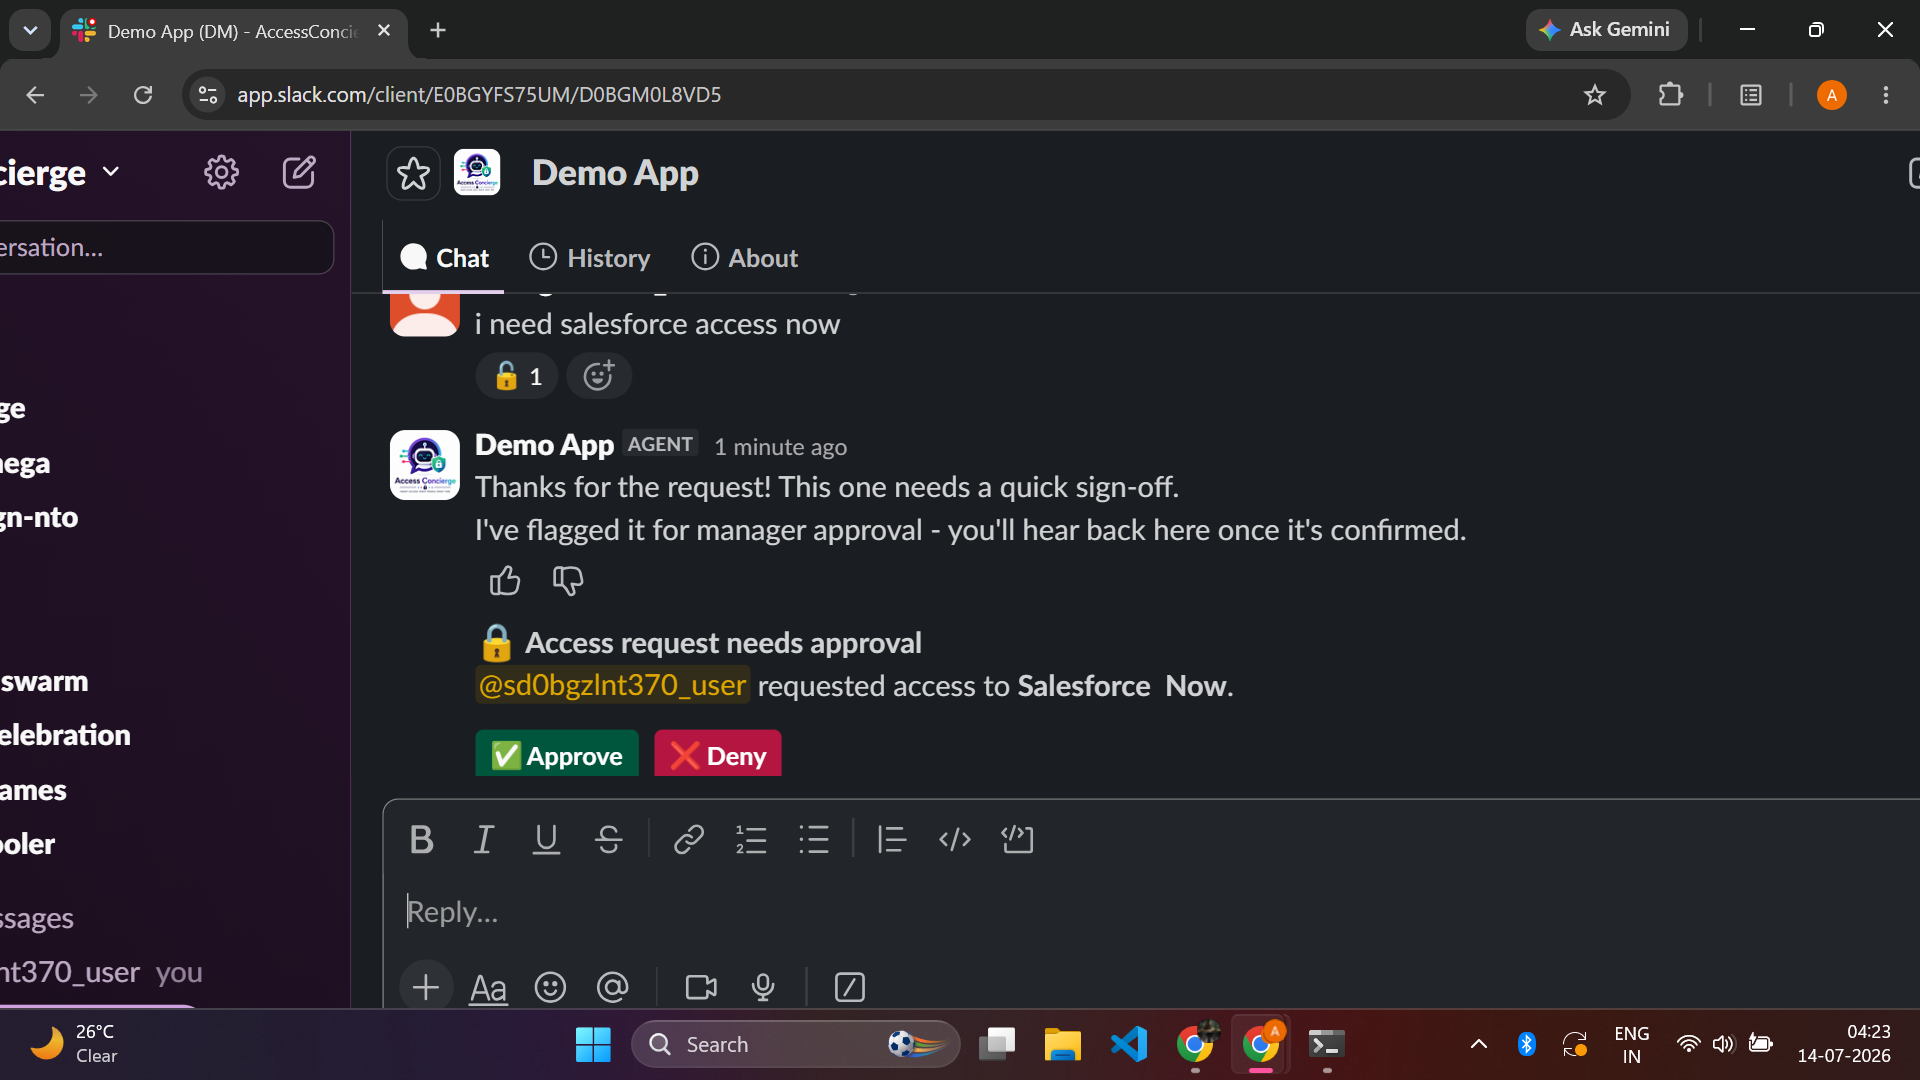This screenshot has width=1920, height=1080.
Task: Open the emoji picker in composer
Action: coord(550,988)
